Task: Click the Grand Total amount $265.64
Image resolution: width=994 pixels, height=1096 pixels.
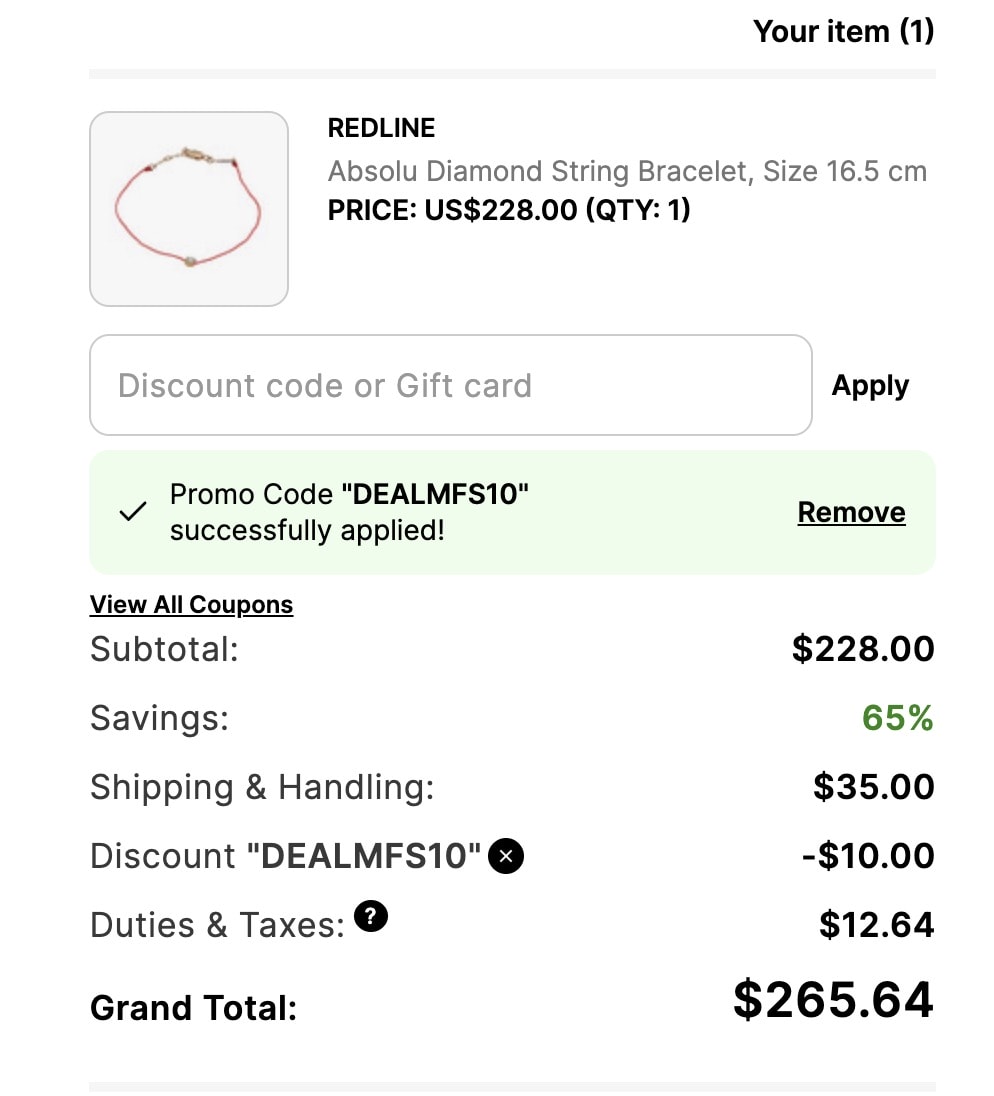Action: [833, 1000]
